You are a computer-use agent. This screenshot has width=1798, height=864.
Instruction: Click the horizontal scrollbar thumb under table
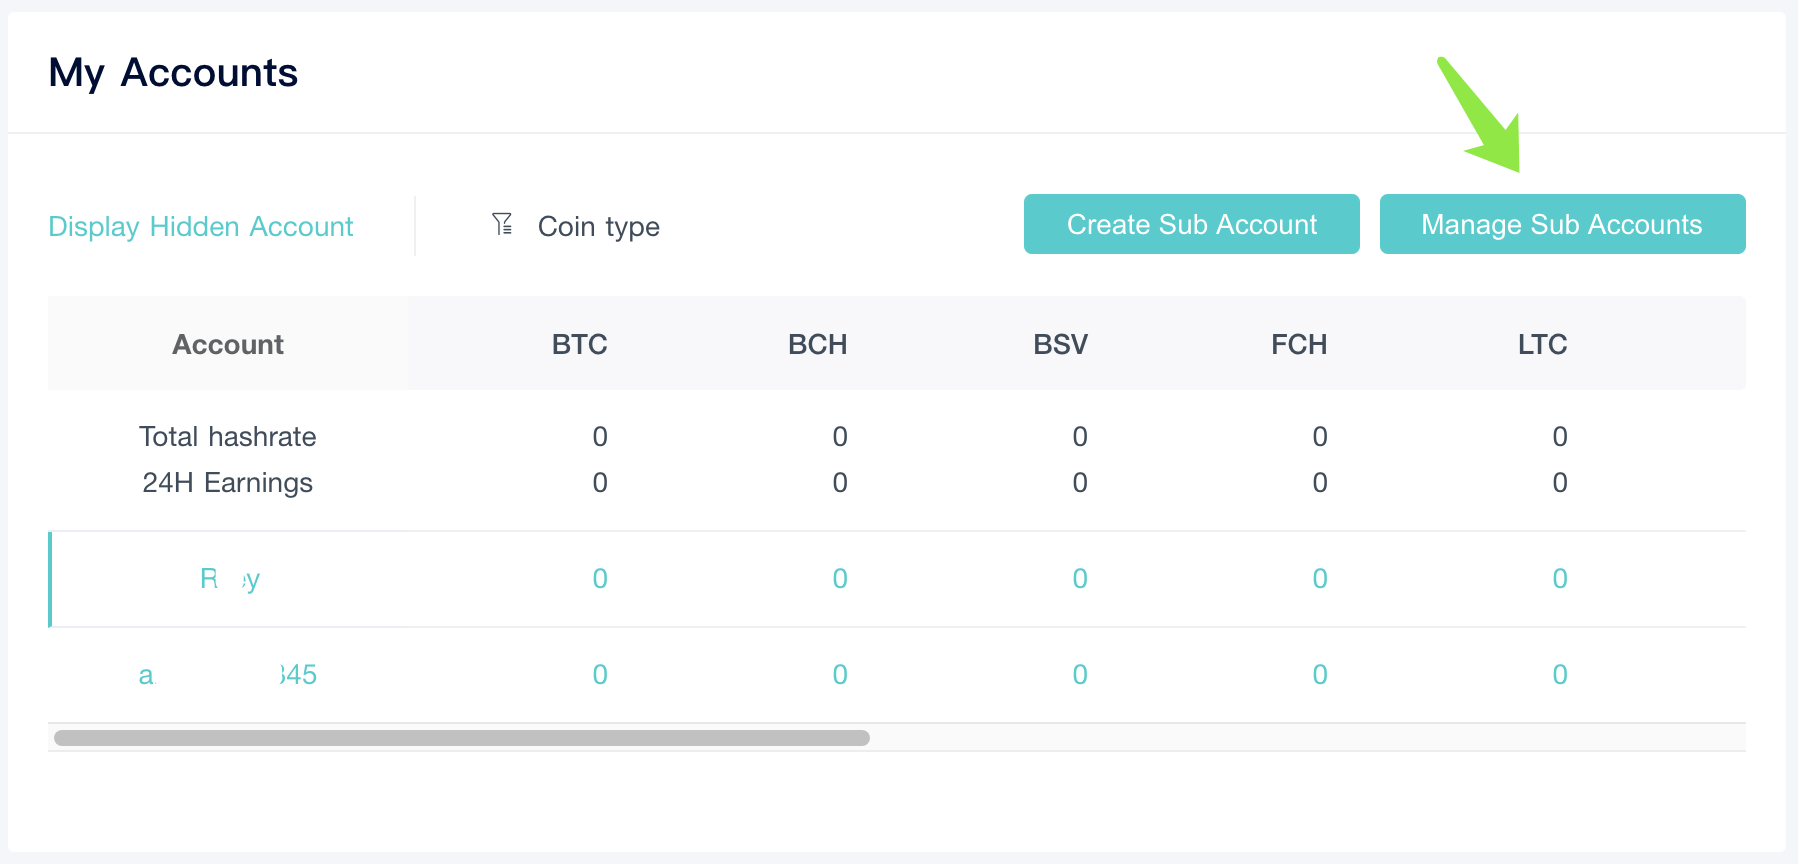point(462,738)
